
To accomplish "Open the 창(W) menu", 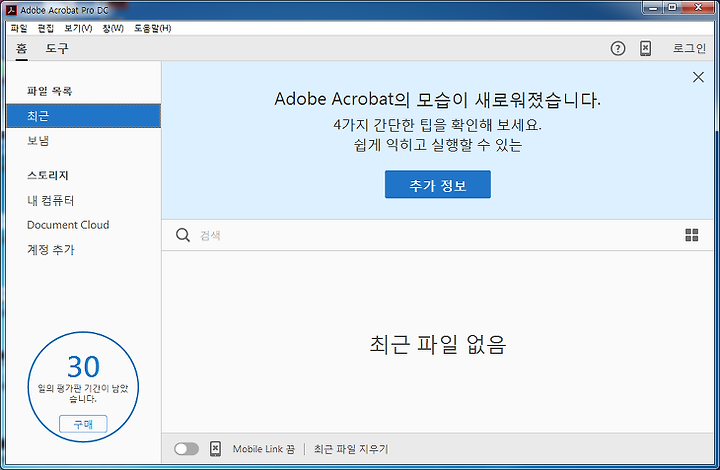I will coord(113,28).
